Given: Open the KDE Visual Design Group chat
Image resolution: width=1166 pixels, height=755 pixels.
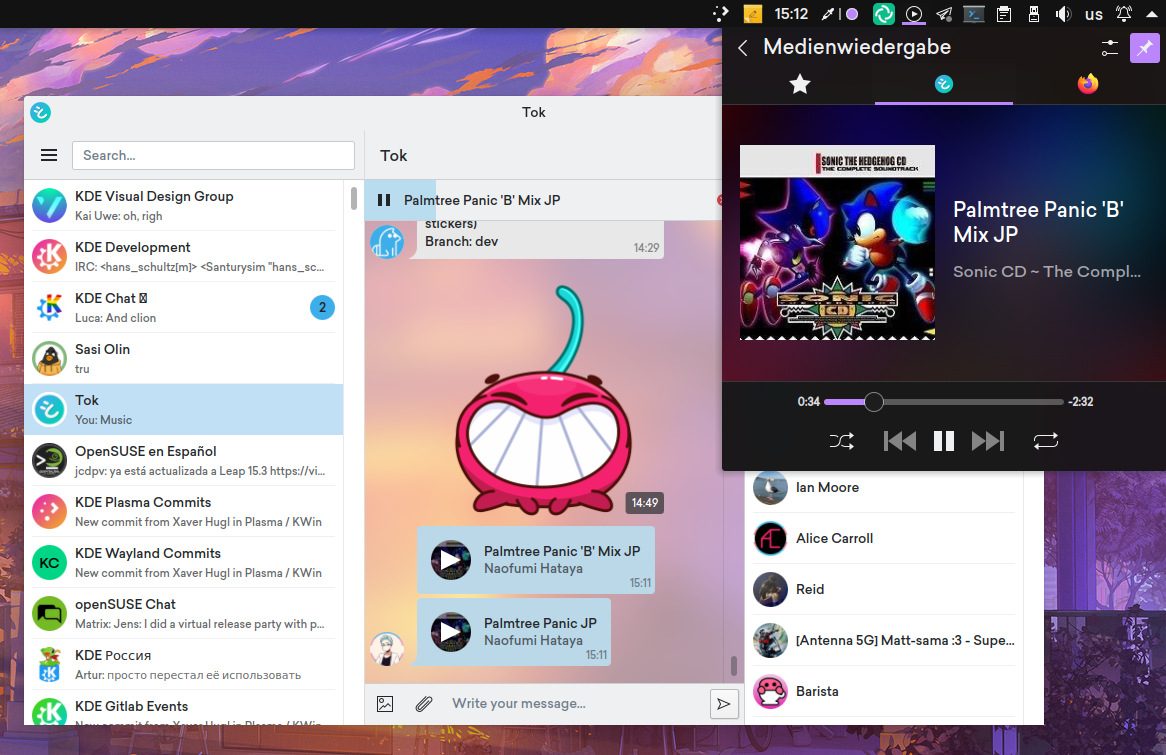Looking at the screenshot, I should coord(184,205).
